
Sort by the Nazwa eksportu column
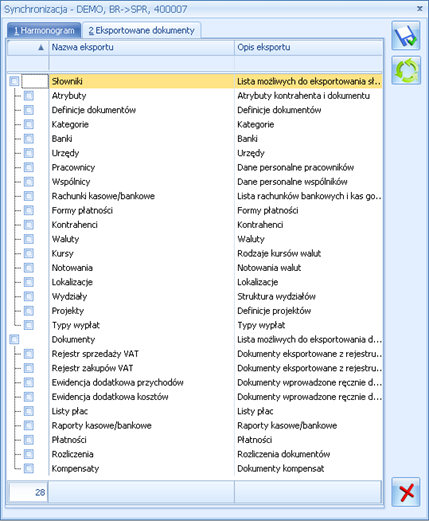tap(142, 47)
